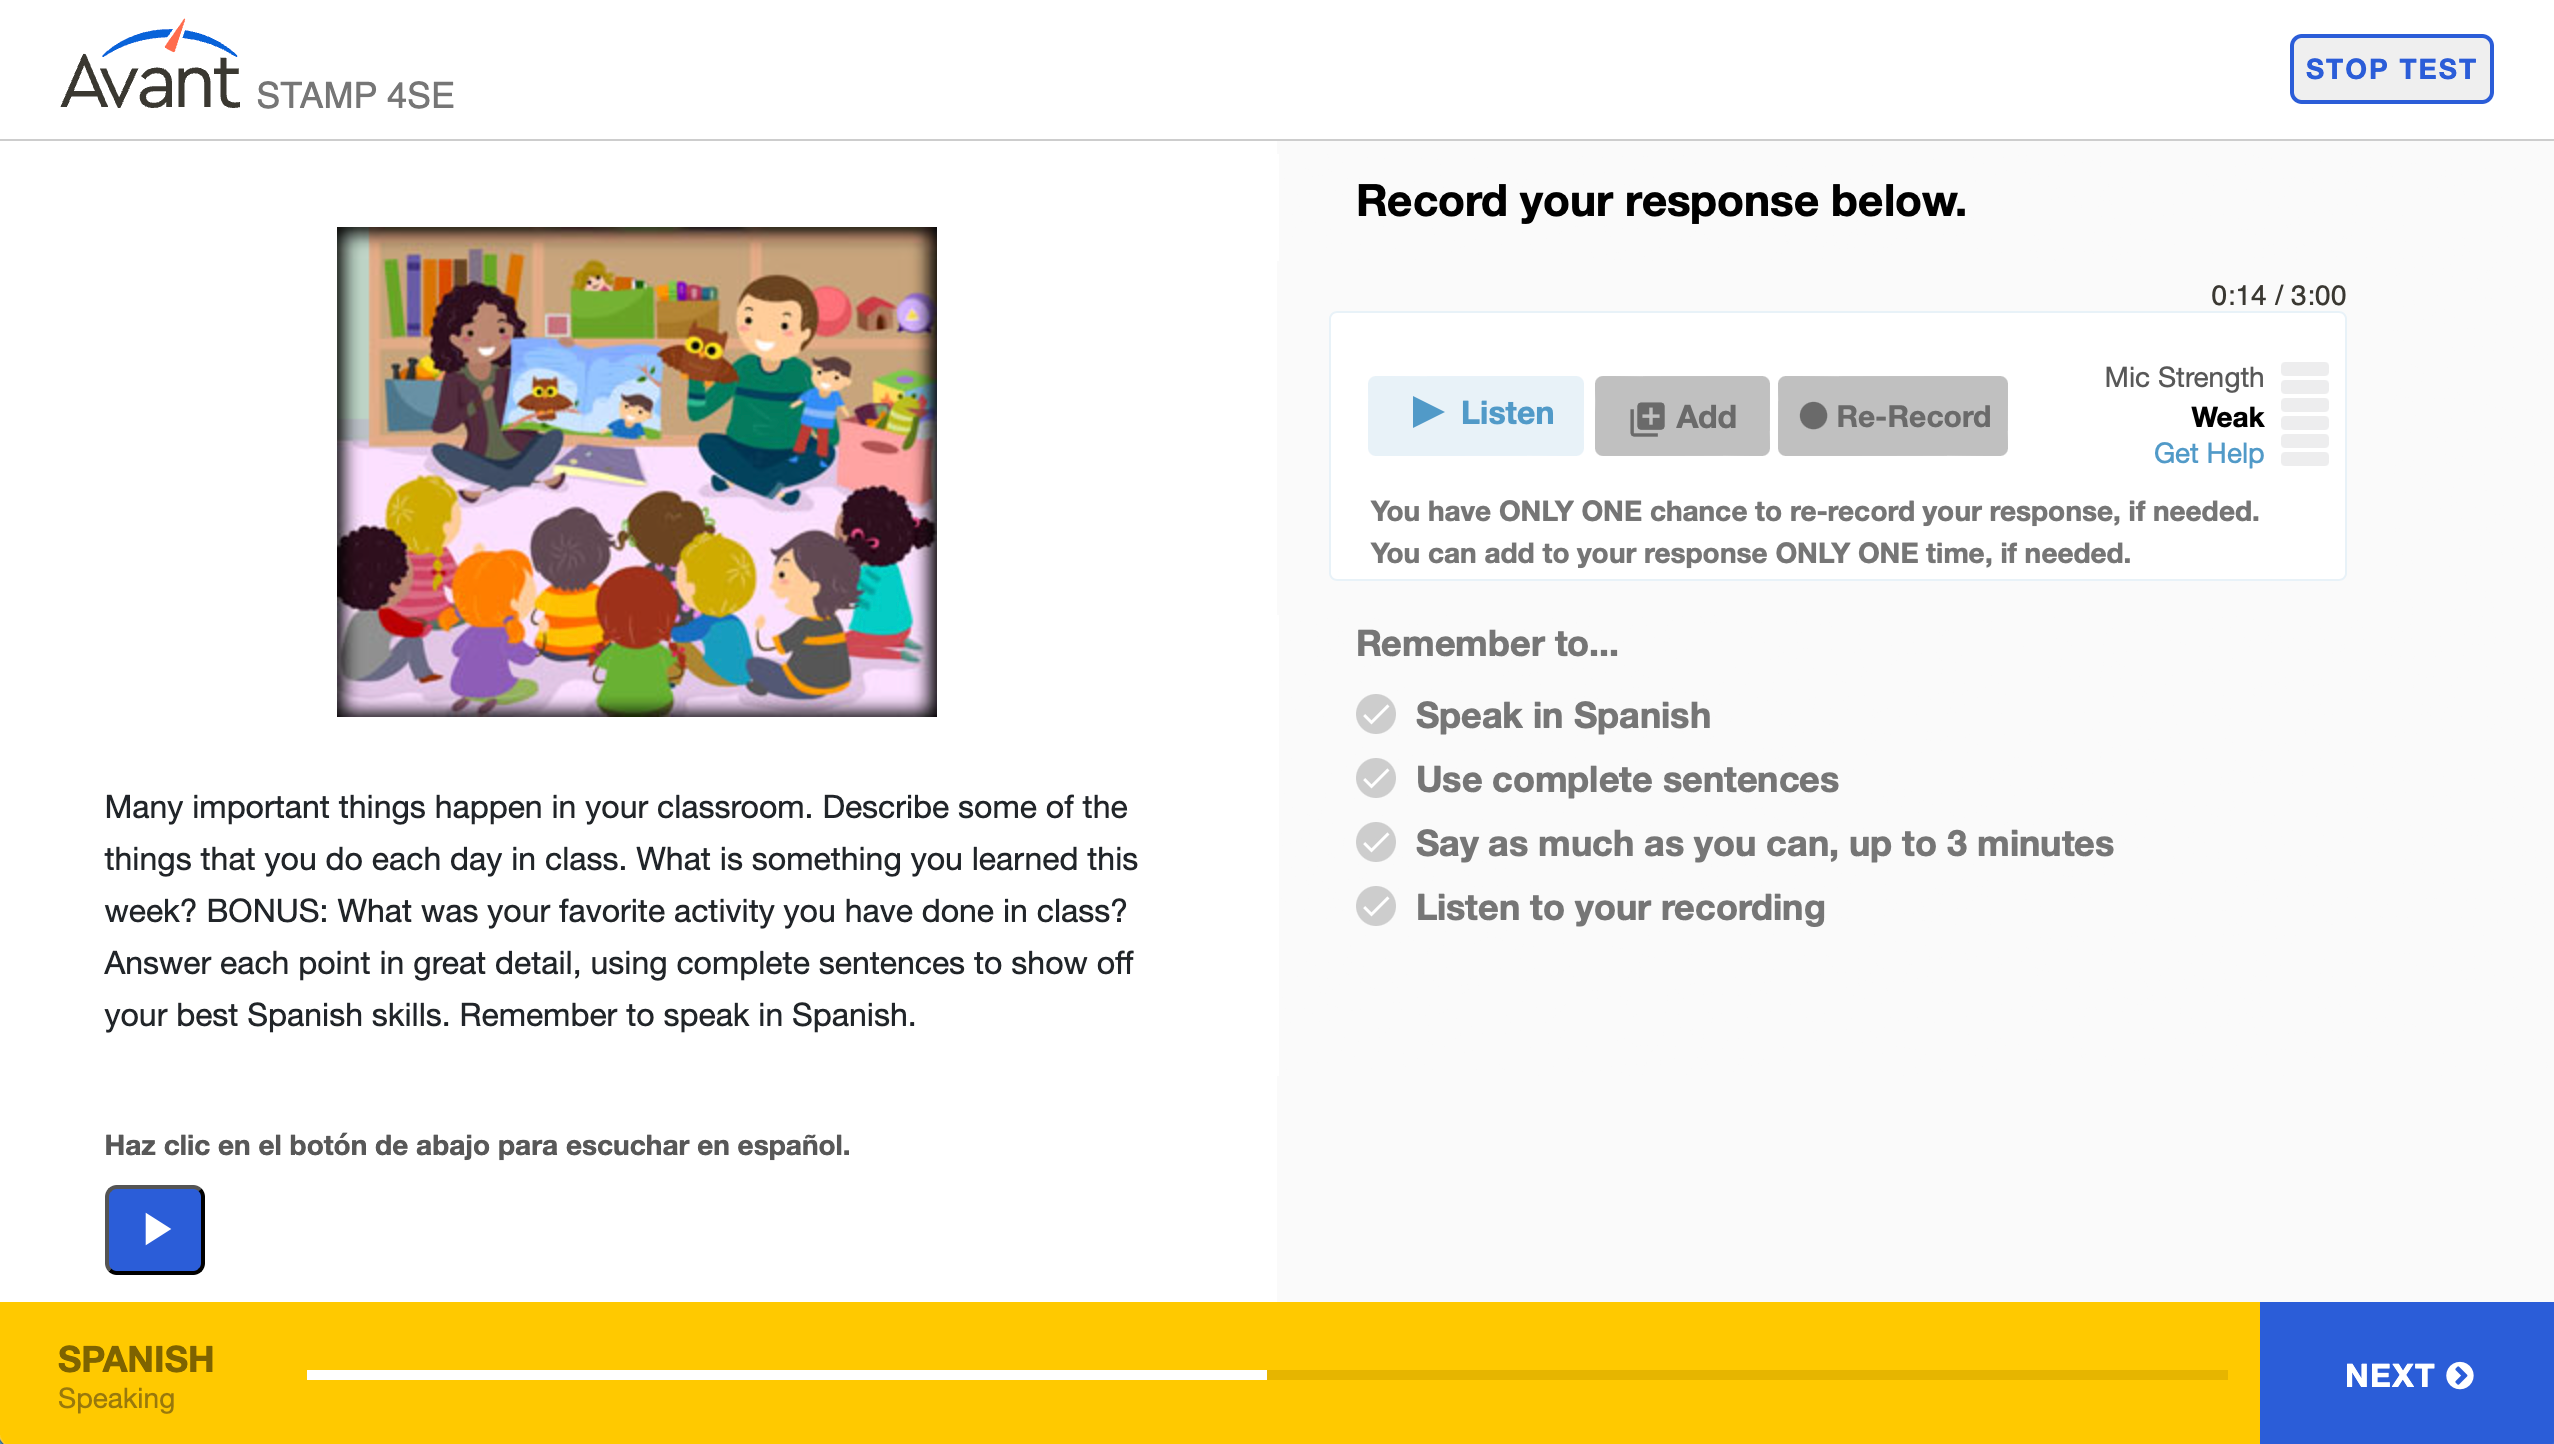Click the Mic Strength level bars
Viewport: 2554px width, 1444px height.
click(2305, 414)
